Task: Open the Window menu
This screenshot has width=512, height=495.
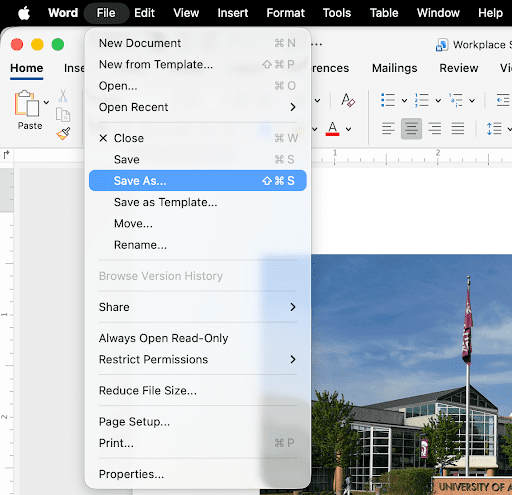Action: point(438,13)
